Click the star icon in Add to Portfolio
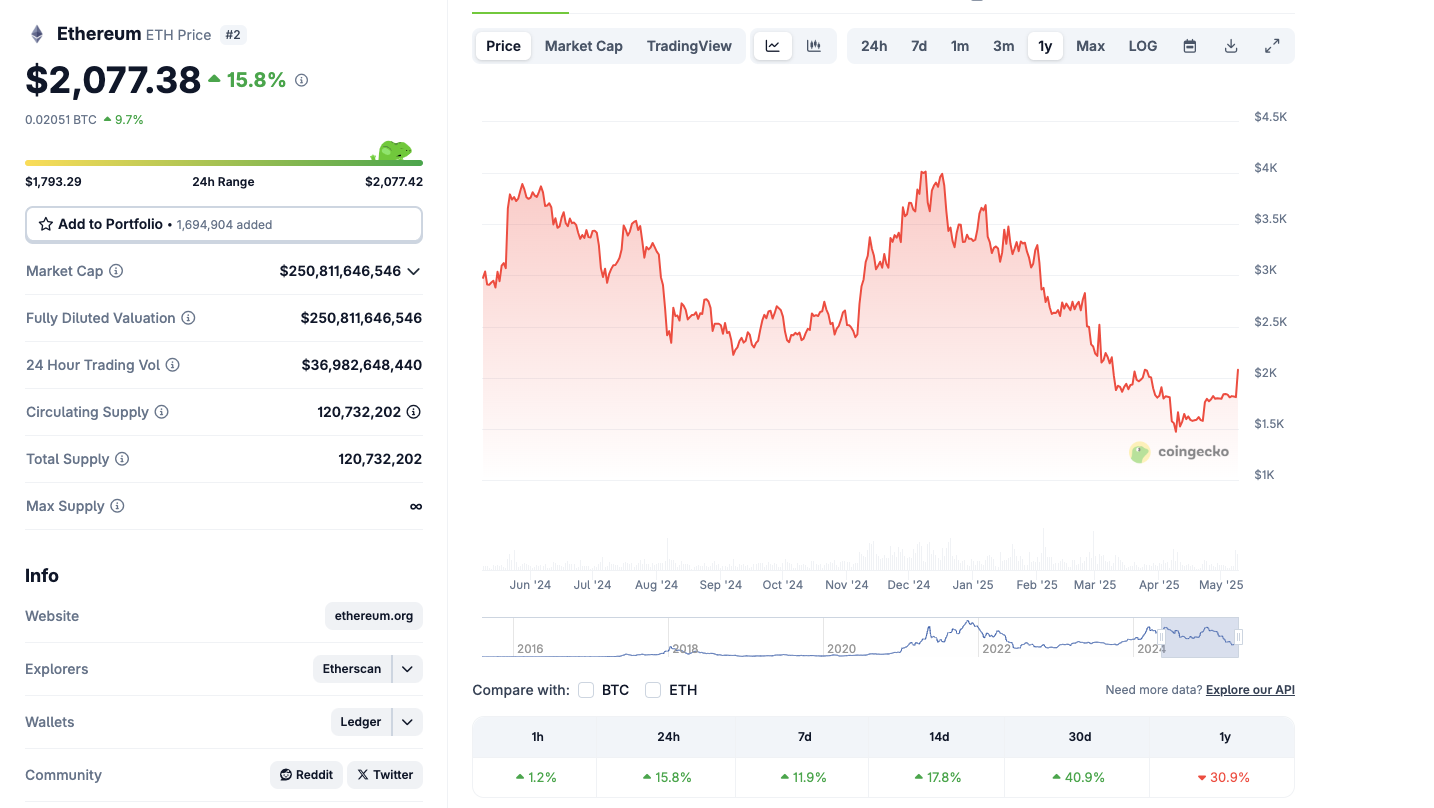 [46, 224]
